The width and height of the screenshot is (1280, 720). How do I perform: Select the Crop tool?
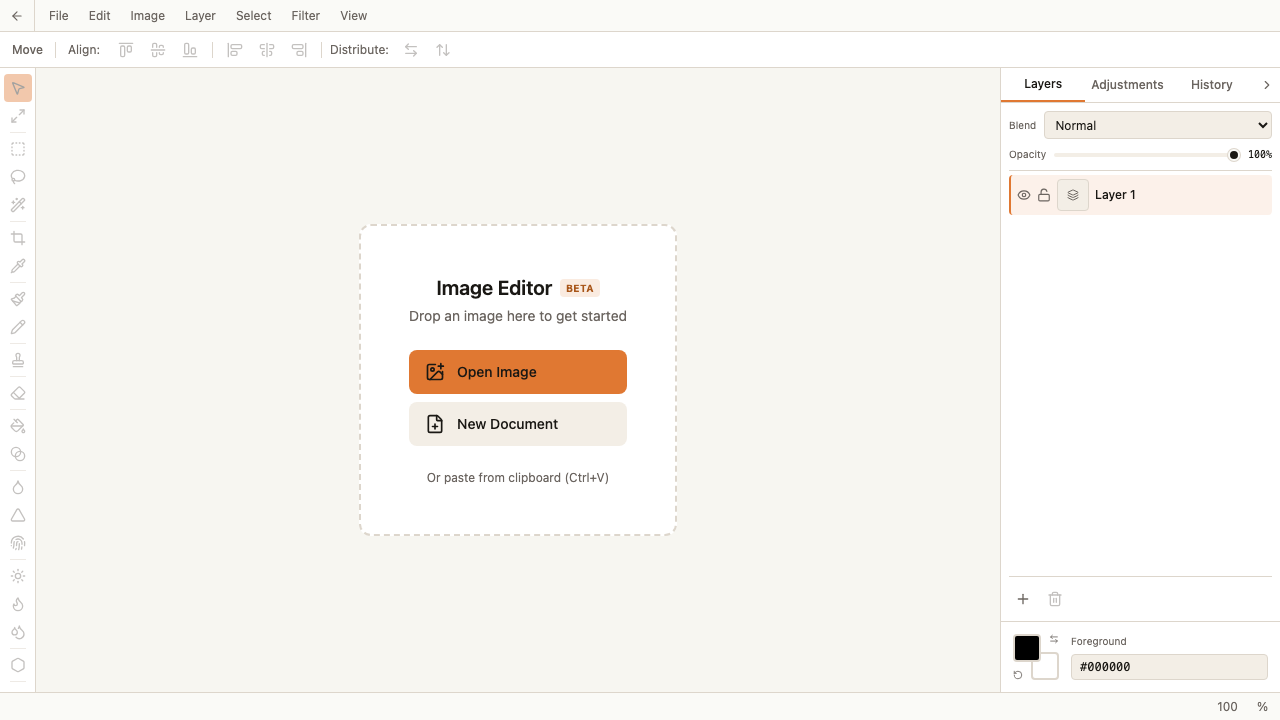click(x=18, y=238)
